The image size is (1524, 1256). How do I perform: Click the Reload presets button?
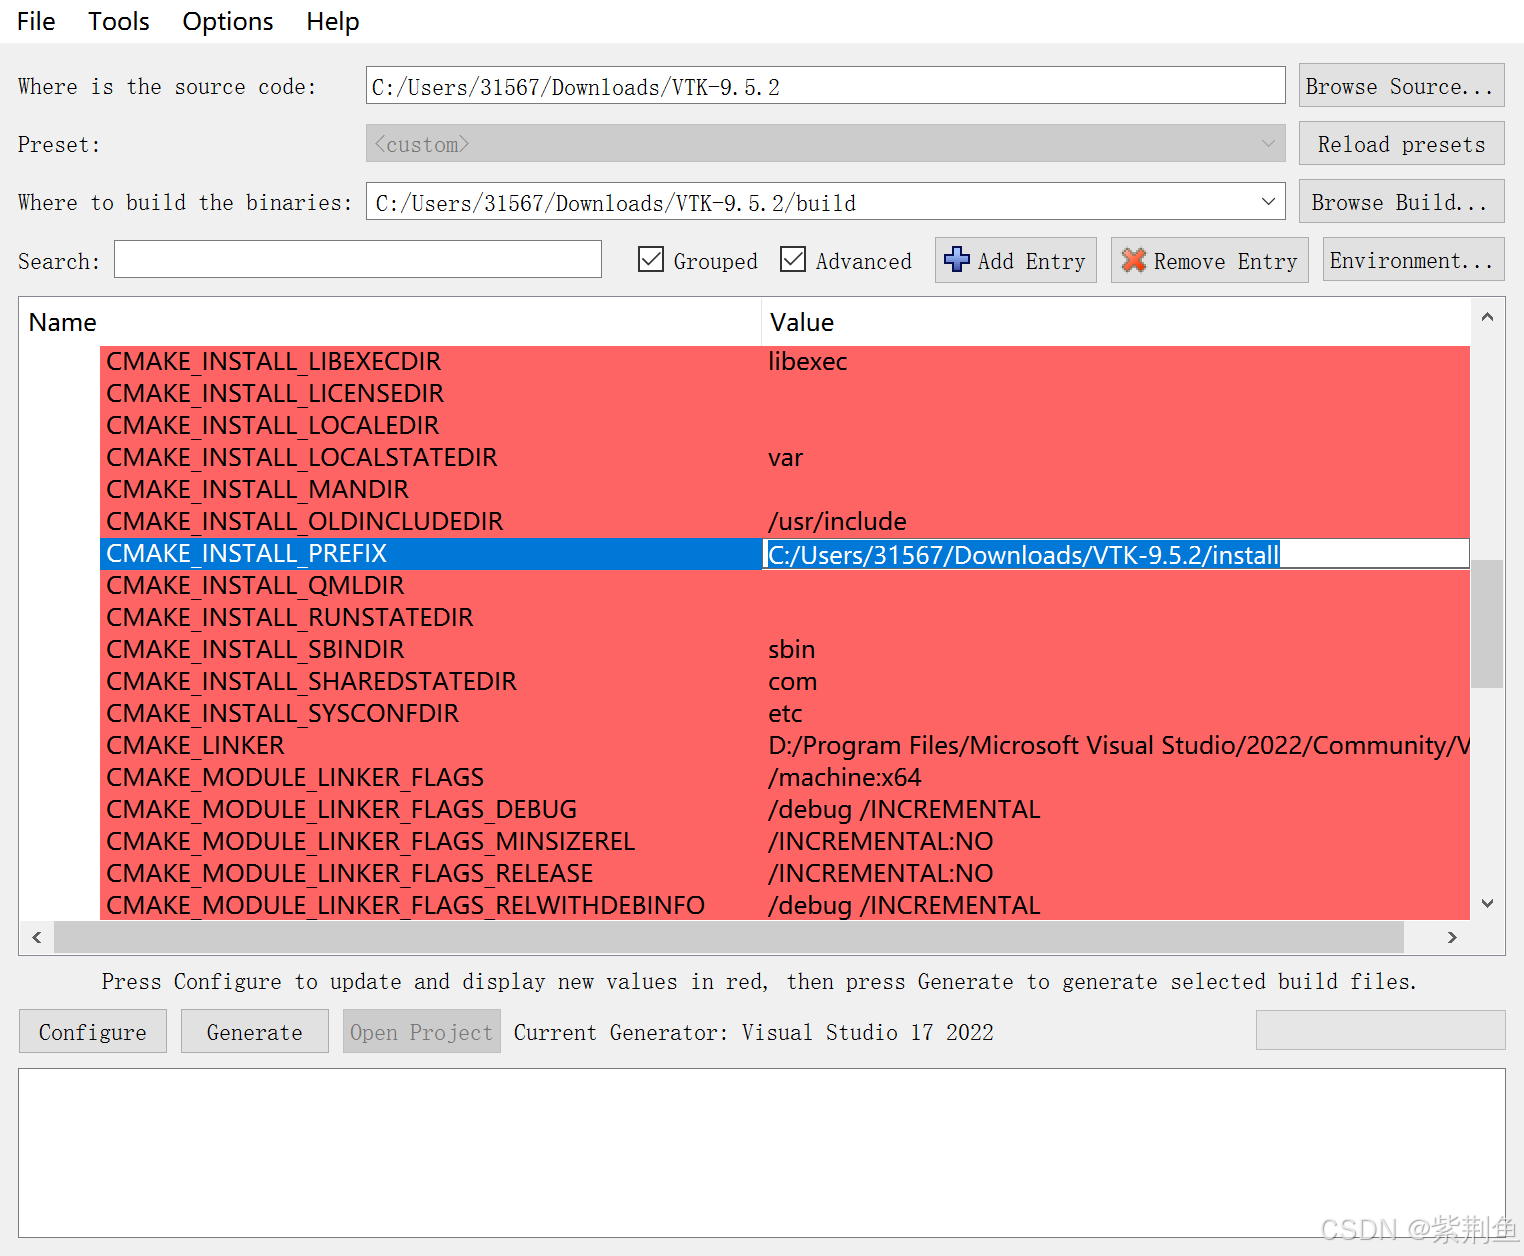click(x=1401, y=144)
